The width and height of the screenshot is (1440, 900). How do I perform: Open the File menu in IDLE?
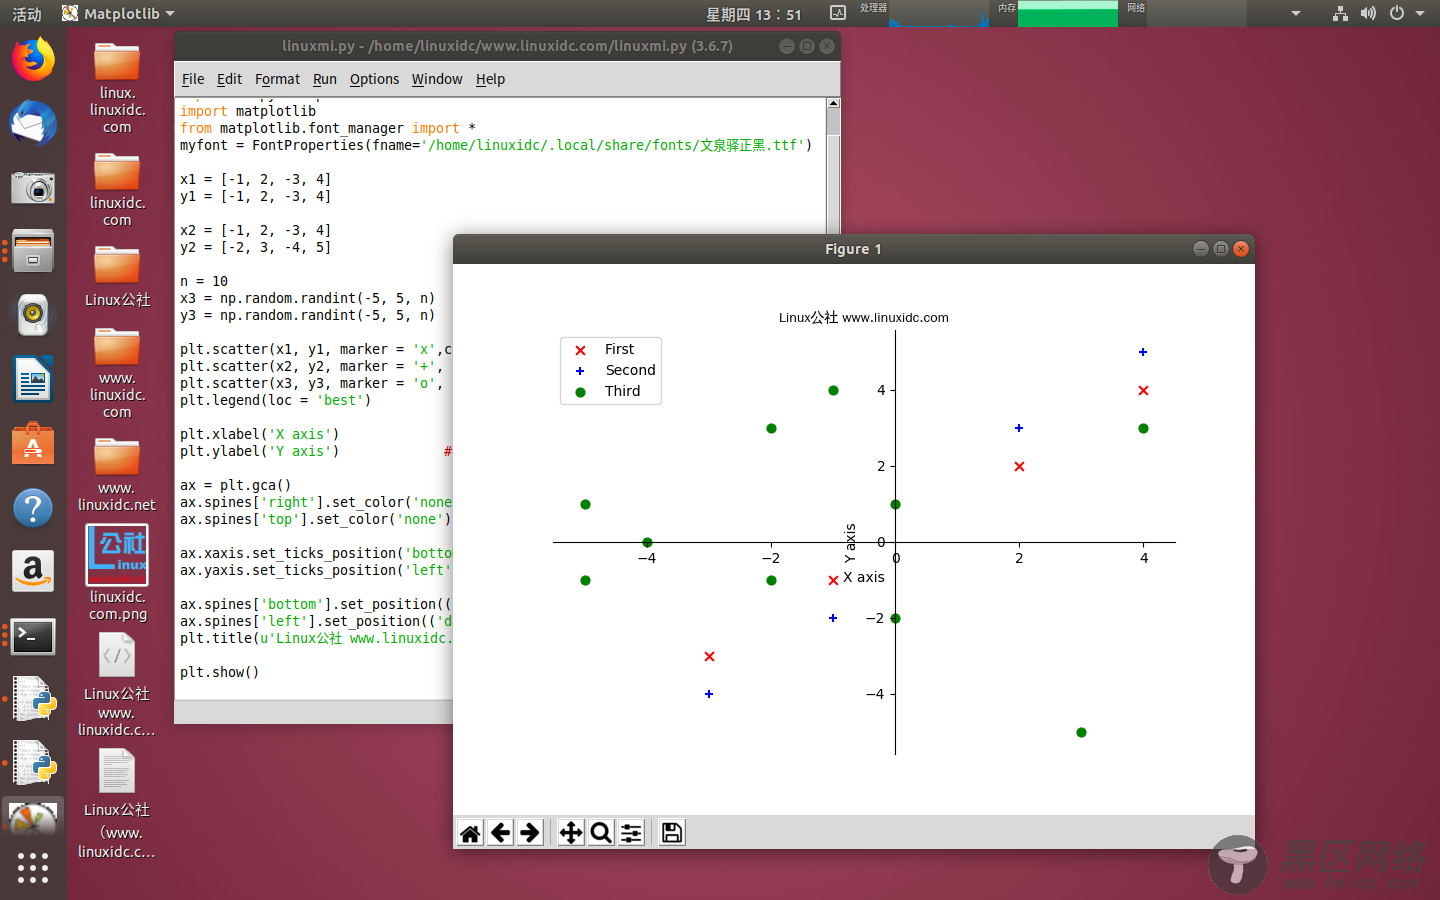(193, 79)
